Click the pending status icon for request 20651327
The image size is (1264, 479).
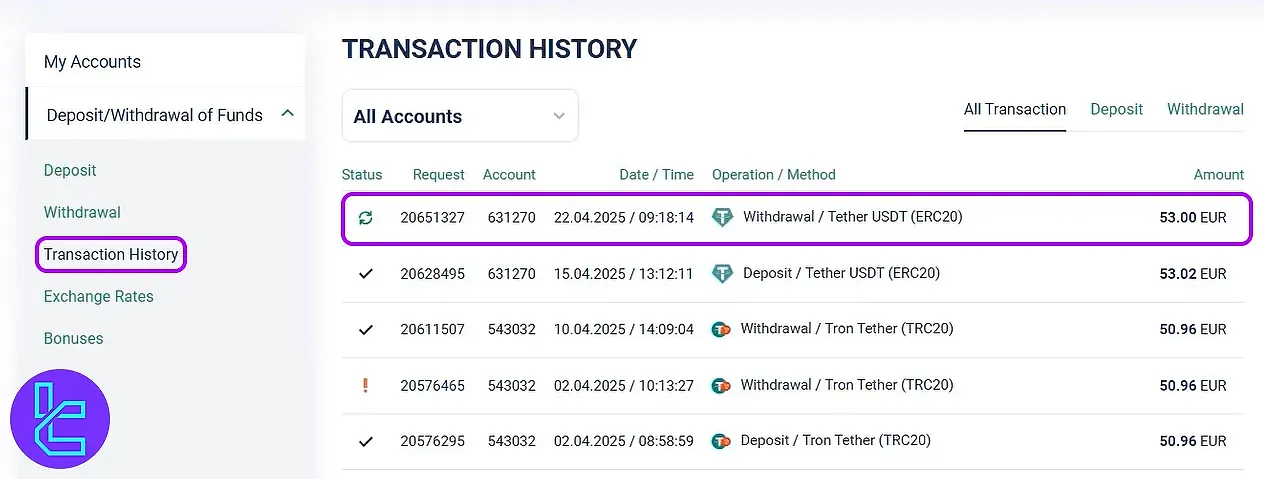pos(365,217)
